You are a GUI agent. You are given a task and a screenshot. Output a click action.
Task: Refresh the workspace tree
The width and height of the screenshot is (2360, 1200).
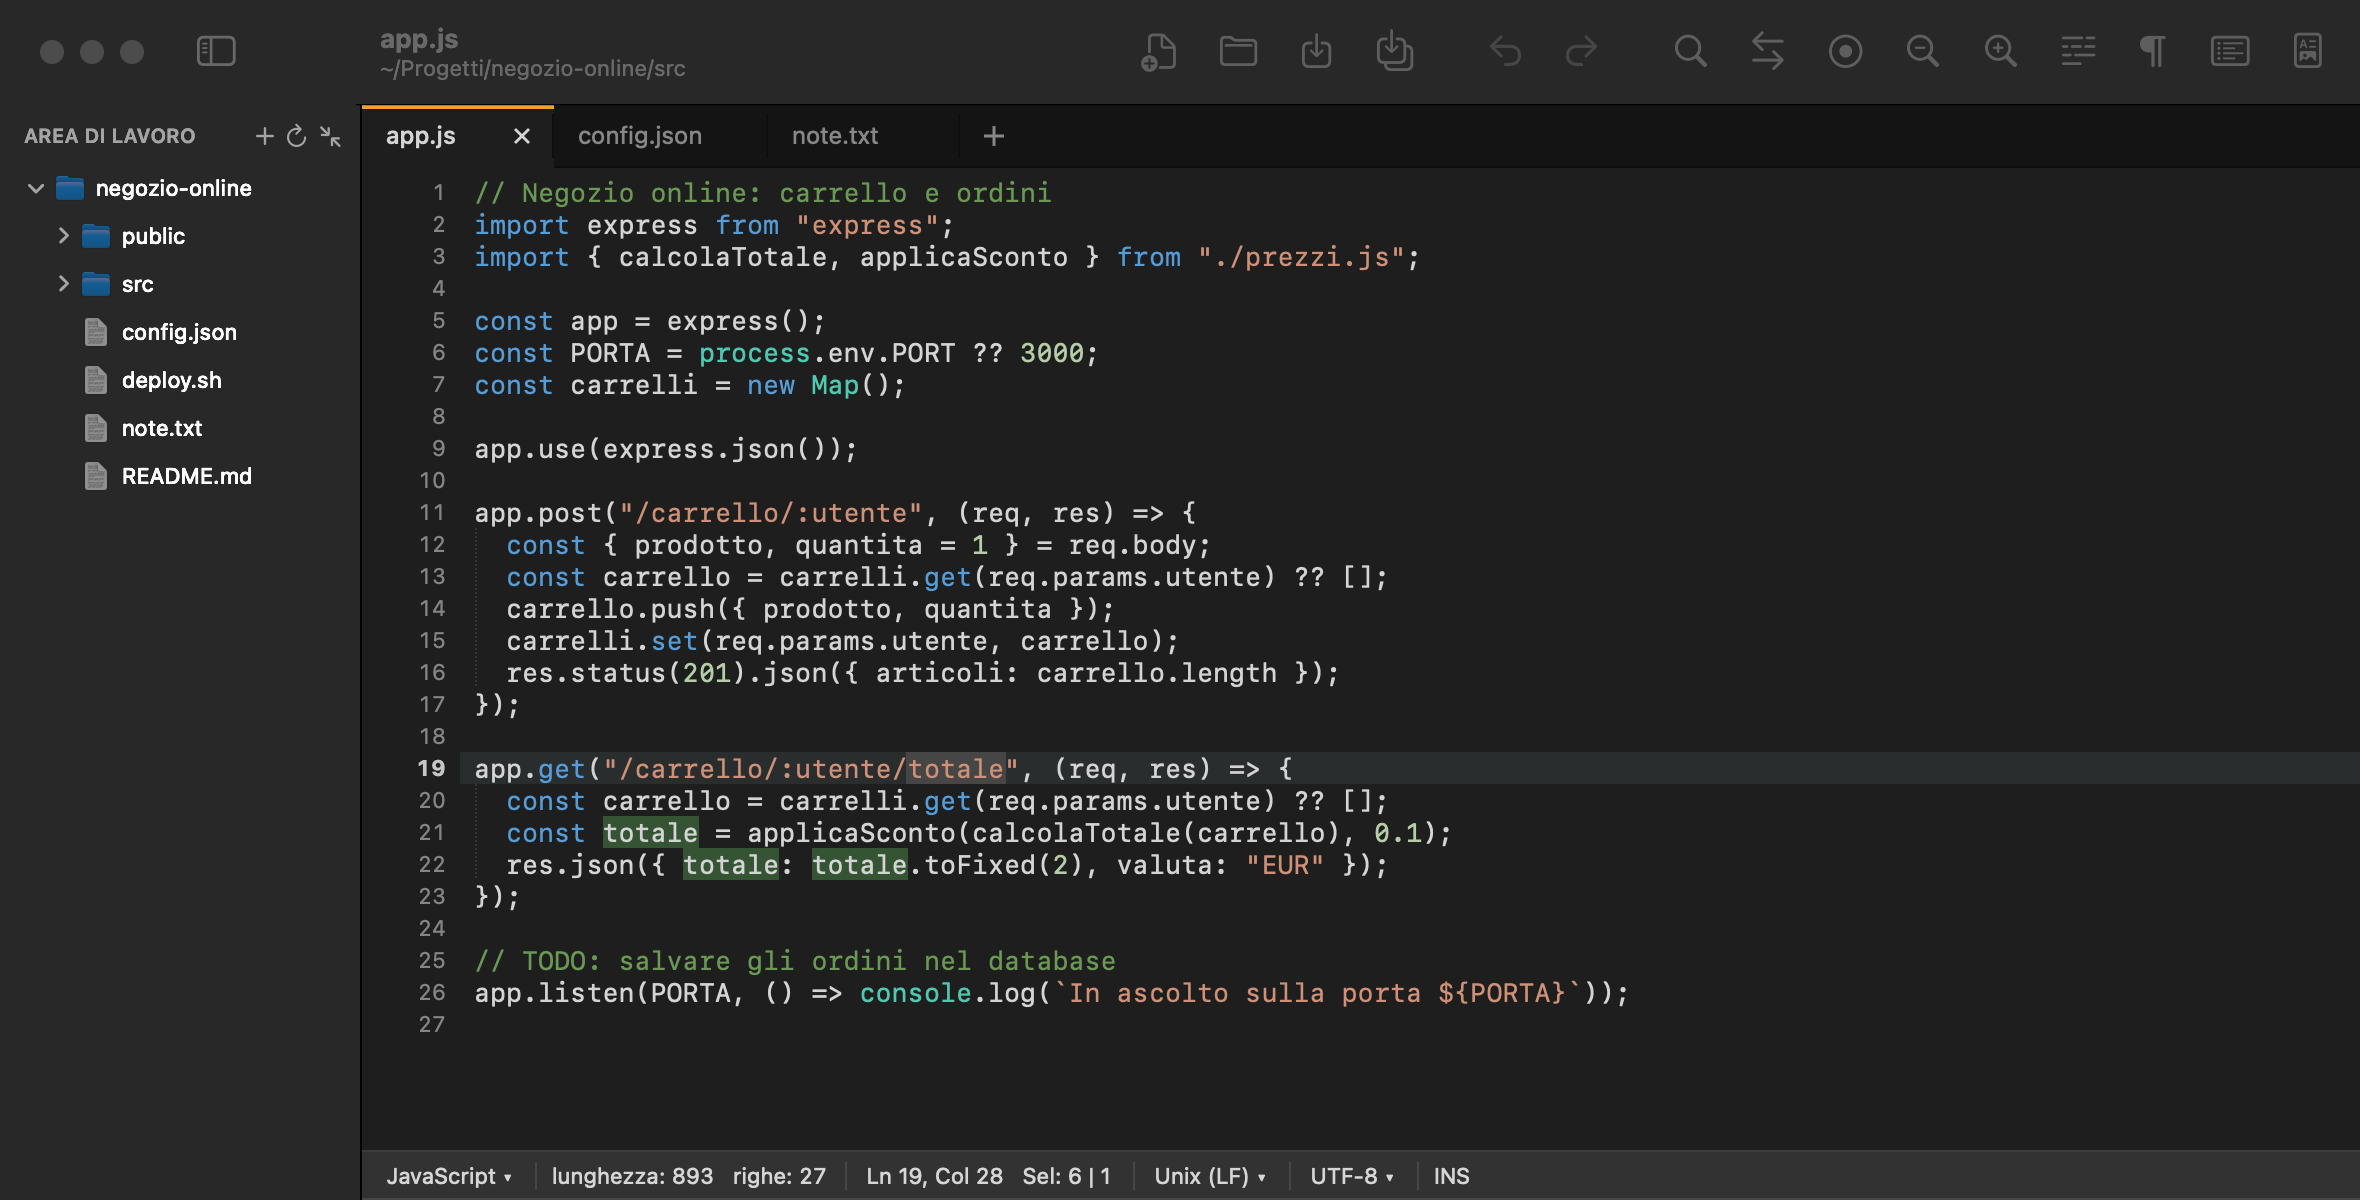296,136
